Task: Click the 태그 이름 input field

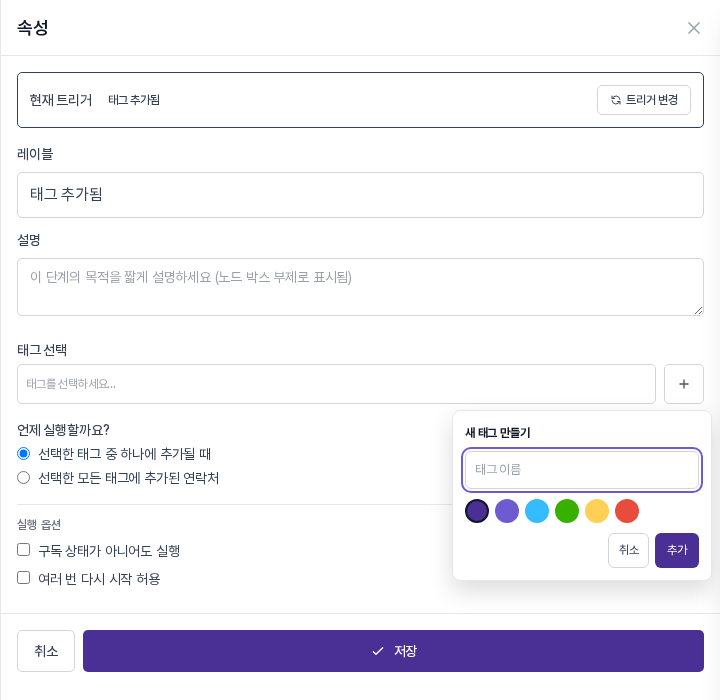Action: click(x=582, y=469)
